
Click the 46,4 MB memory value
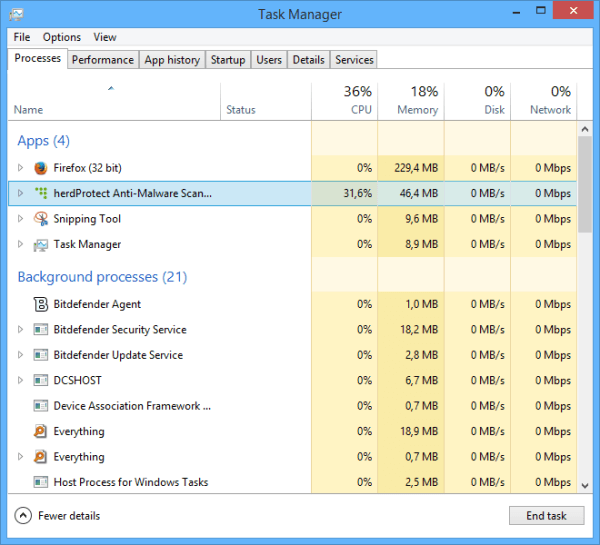click(x=419, y=193)
